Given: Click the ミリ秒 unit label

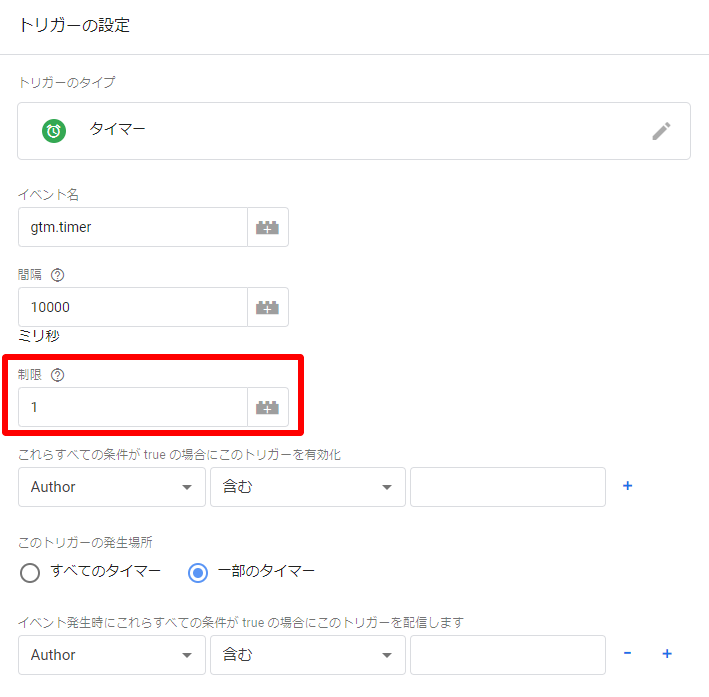Looking at the screenshot, I should (39, 336).
